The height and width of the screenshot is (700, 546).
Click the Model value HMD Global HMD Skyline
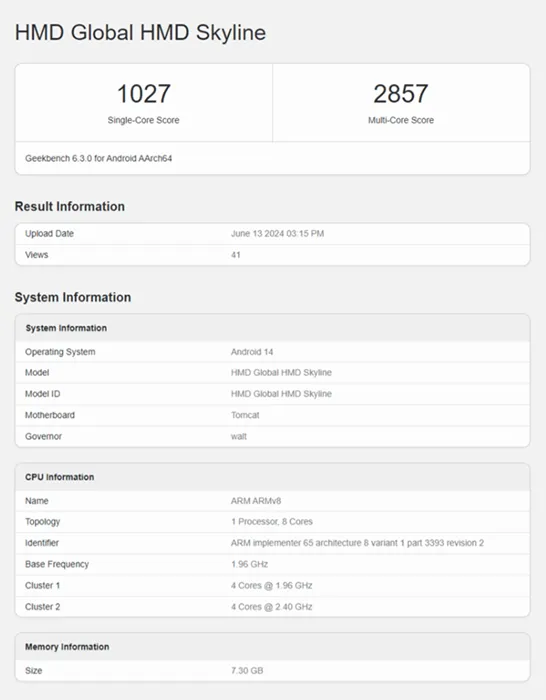281,372
